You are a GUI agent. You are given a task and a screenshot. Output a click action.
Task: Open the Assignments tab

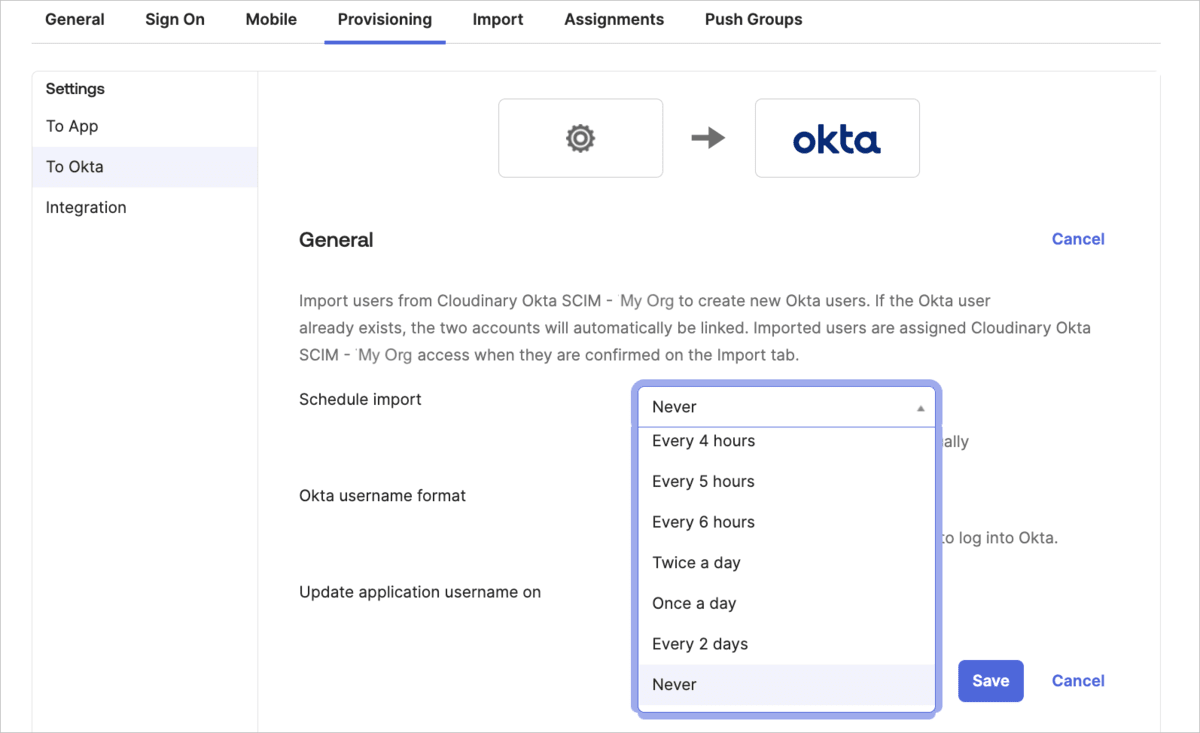[x=614, y=19]
